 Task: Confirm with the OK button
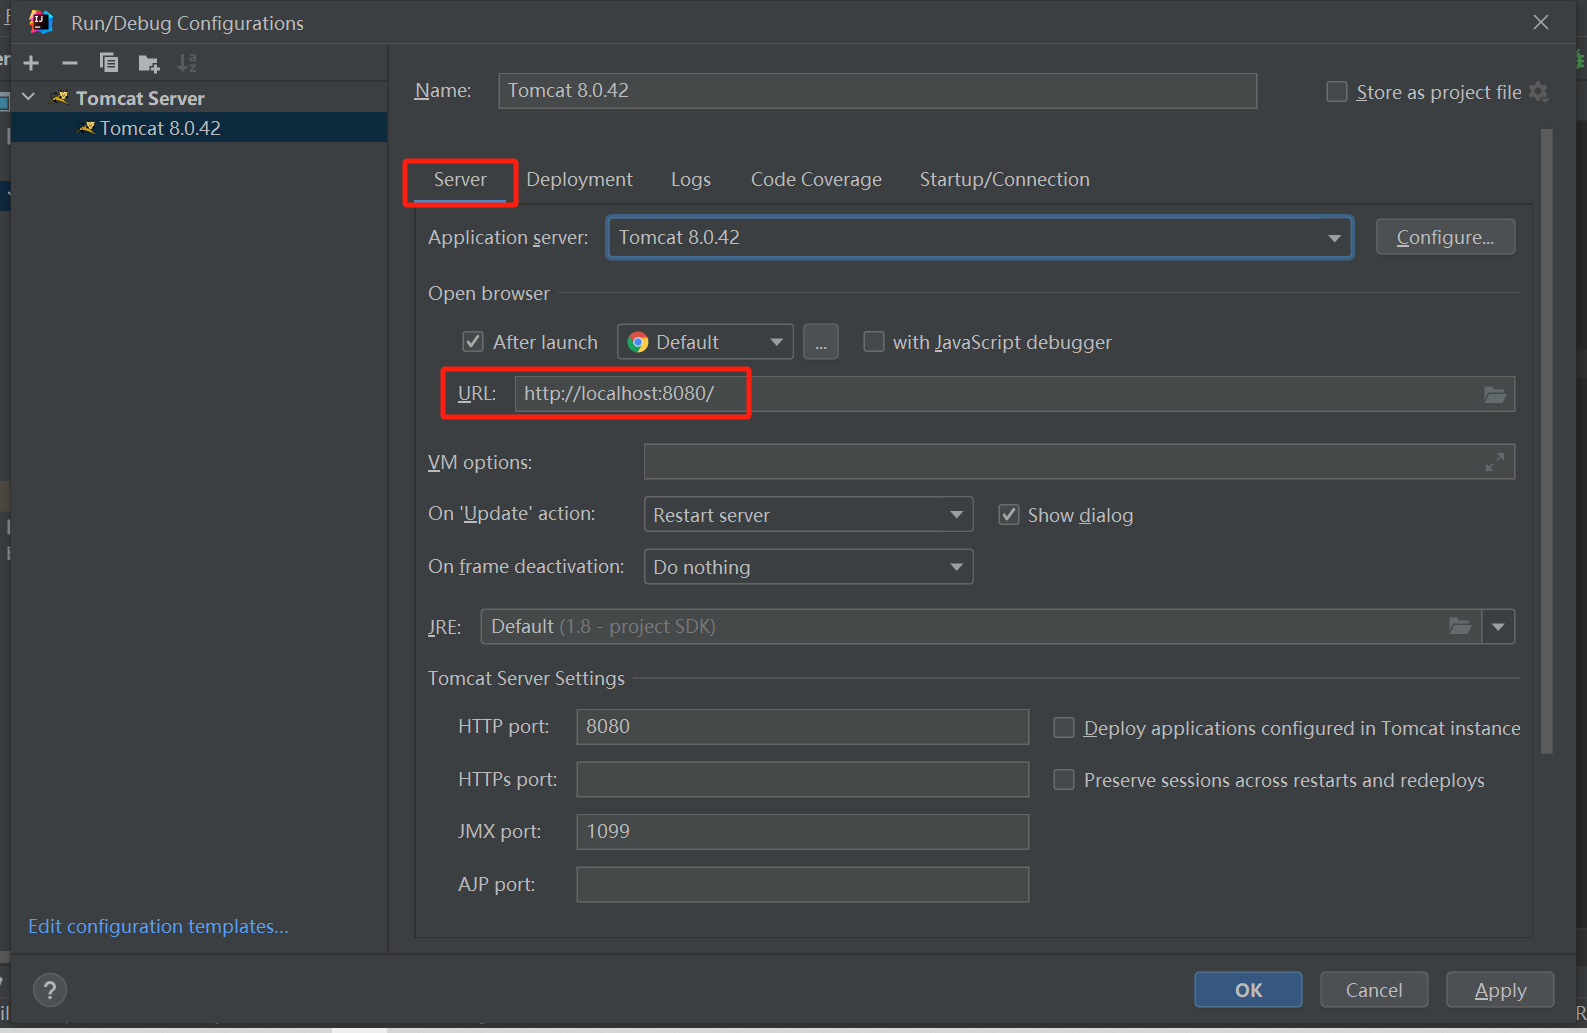coord(1248,990)
